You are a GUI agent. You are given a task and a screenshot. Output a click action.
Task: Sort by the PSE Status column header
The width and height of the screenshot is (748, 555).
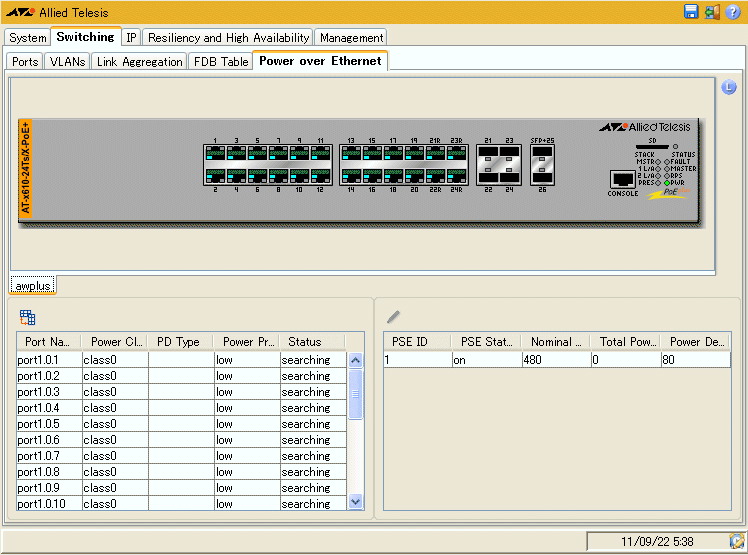(x=486, y=342)
